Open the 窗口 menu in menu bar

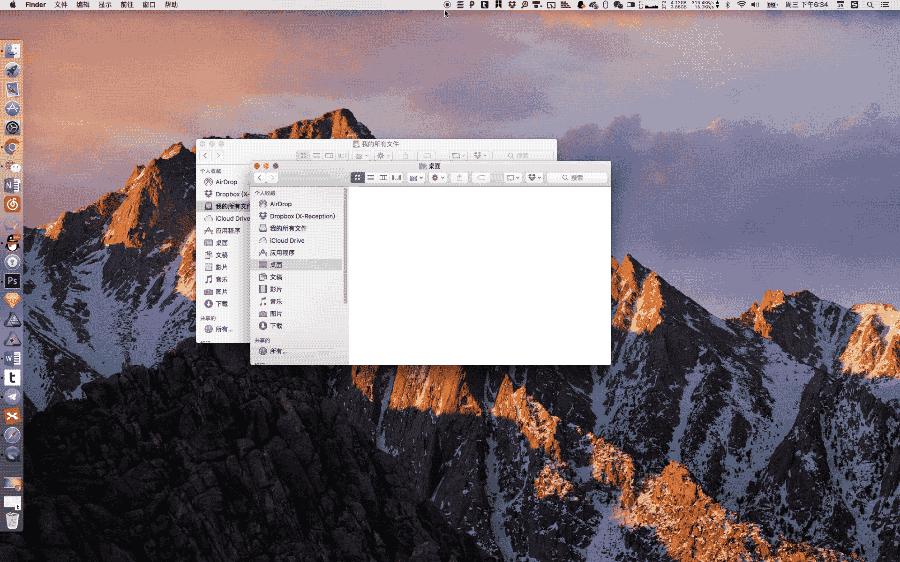pos(149,5)
